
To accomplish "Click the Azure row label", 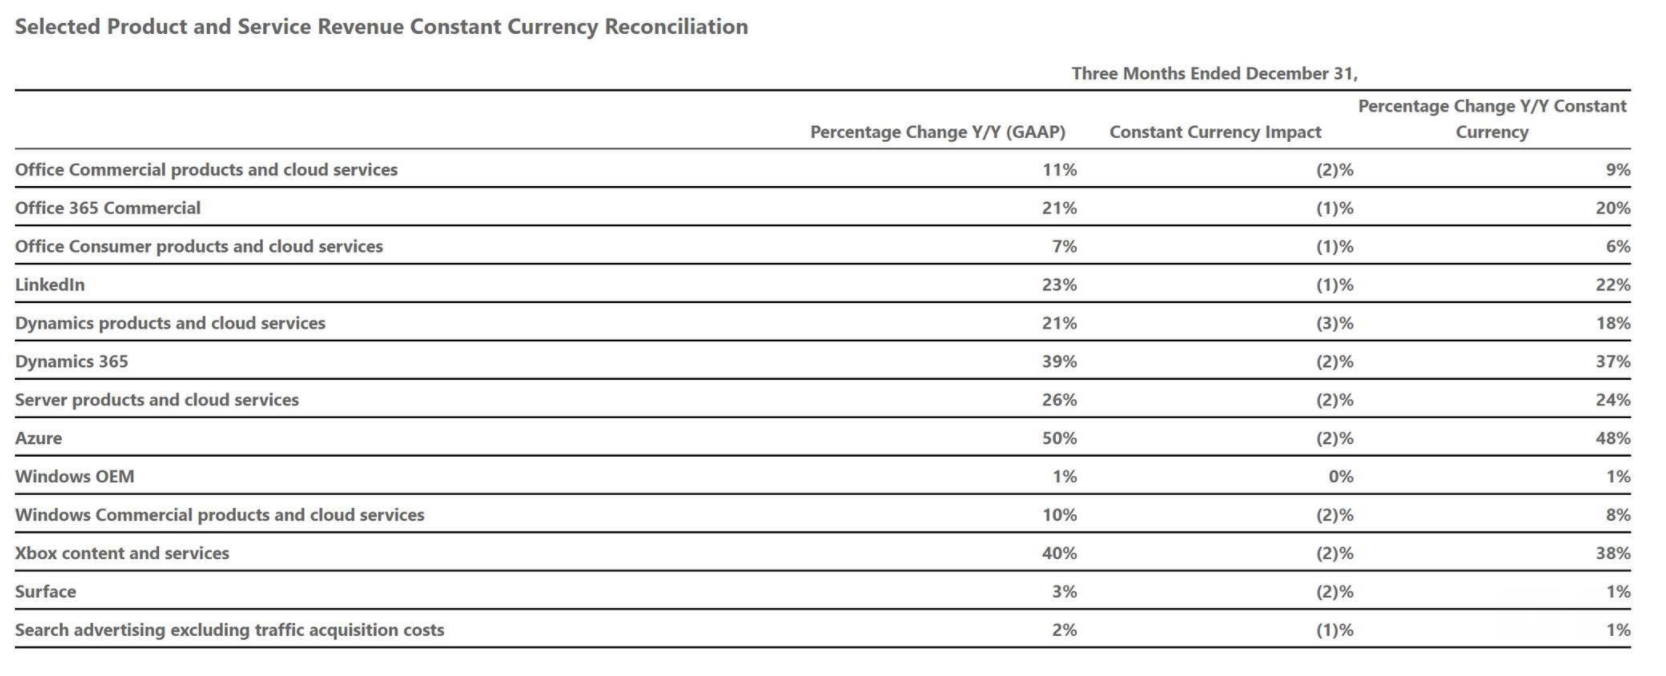I will click(39, 438).
